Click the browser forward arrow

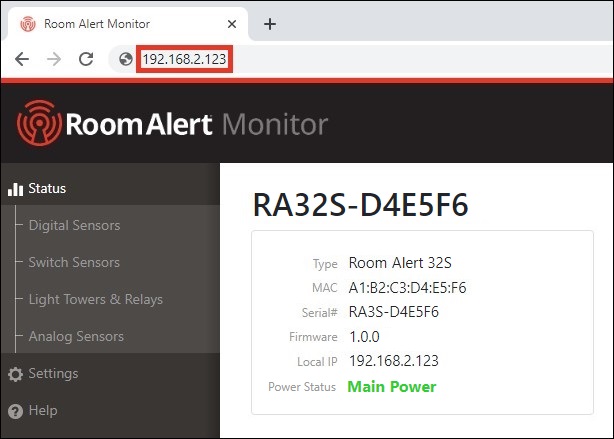point(54,59)
